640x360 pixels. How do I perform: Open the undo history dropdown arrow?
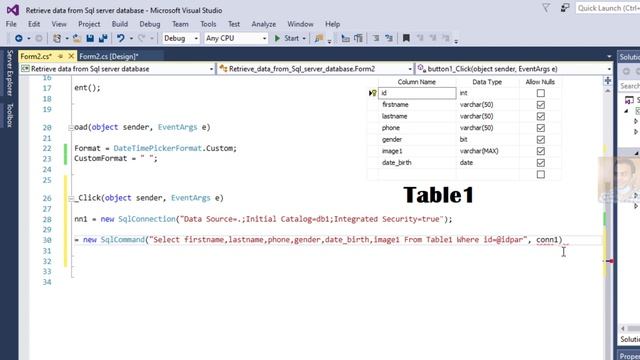click(x=131, y=38)
